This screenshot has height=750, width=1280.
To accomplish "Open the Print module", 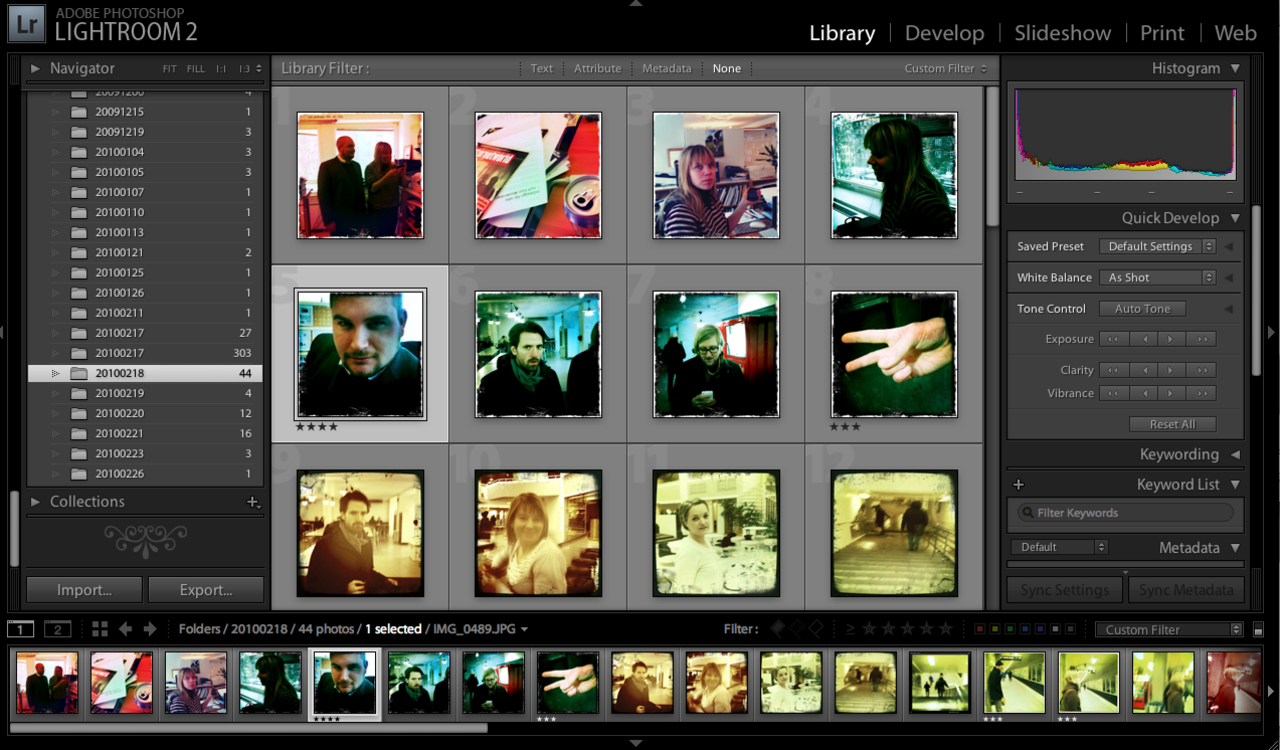I will (1162, 33).
